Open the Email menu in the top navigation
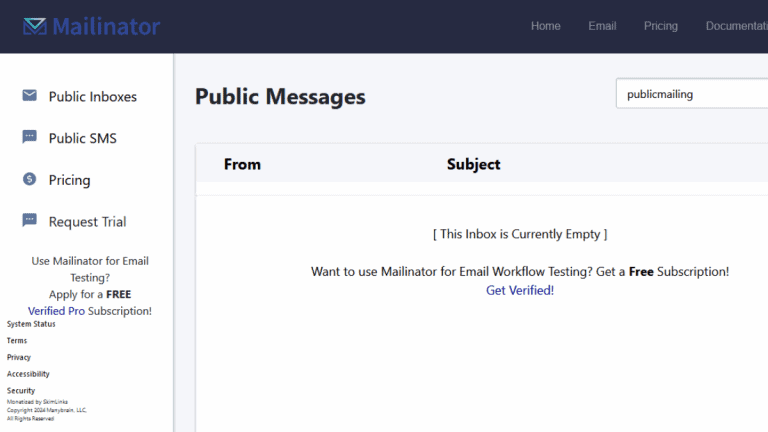 coord(602,26)
